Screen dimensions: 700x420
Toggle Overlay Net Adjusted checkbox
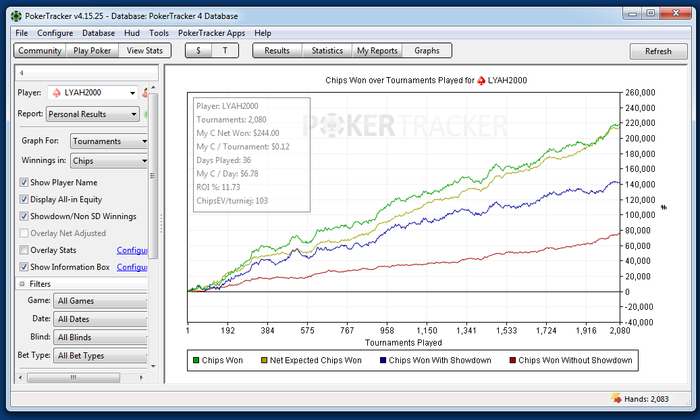tap(24, 233)
